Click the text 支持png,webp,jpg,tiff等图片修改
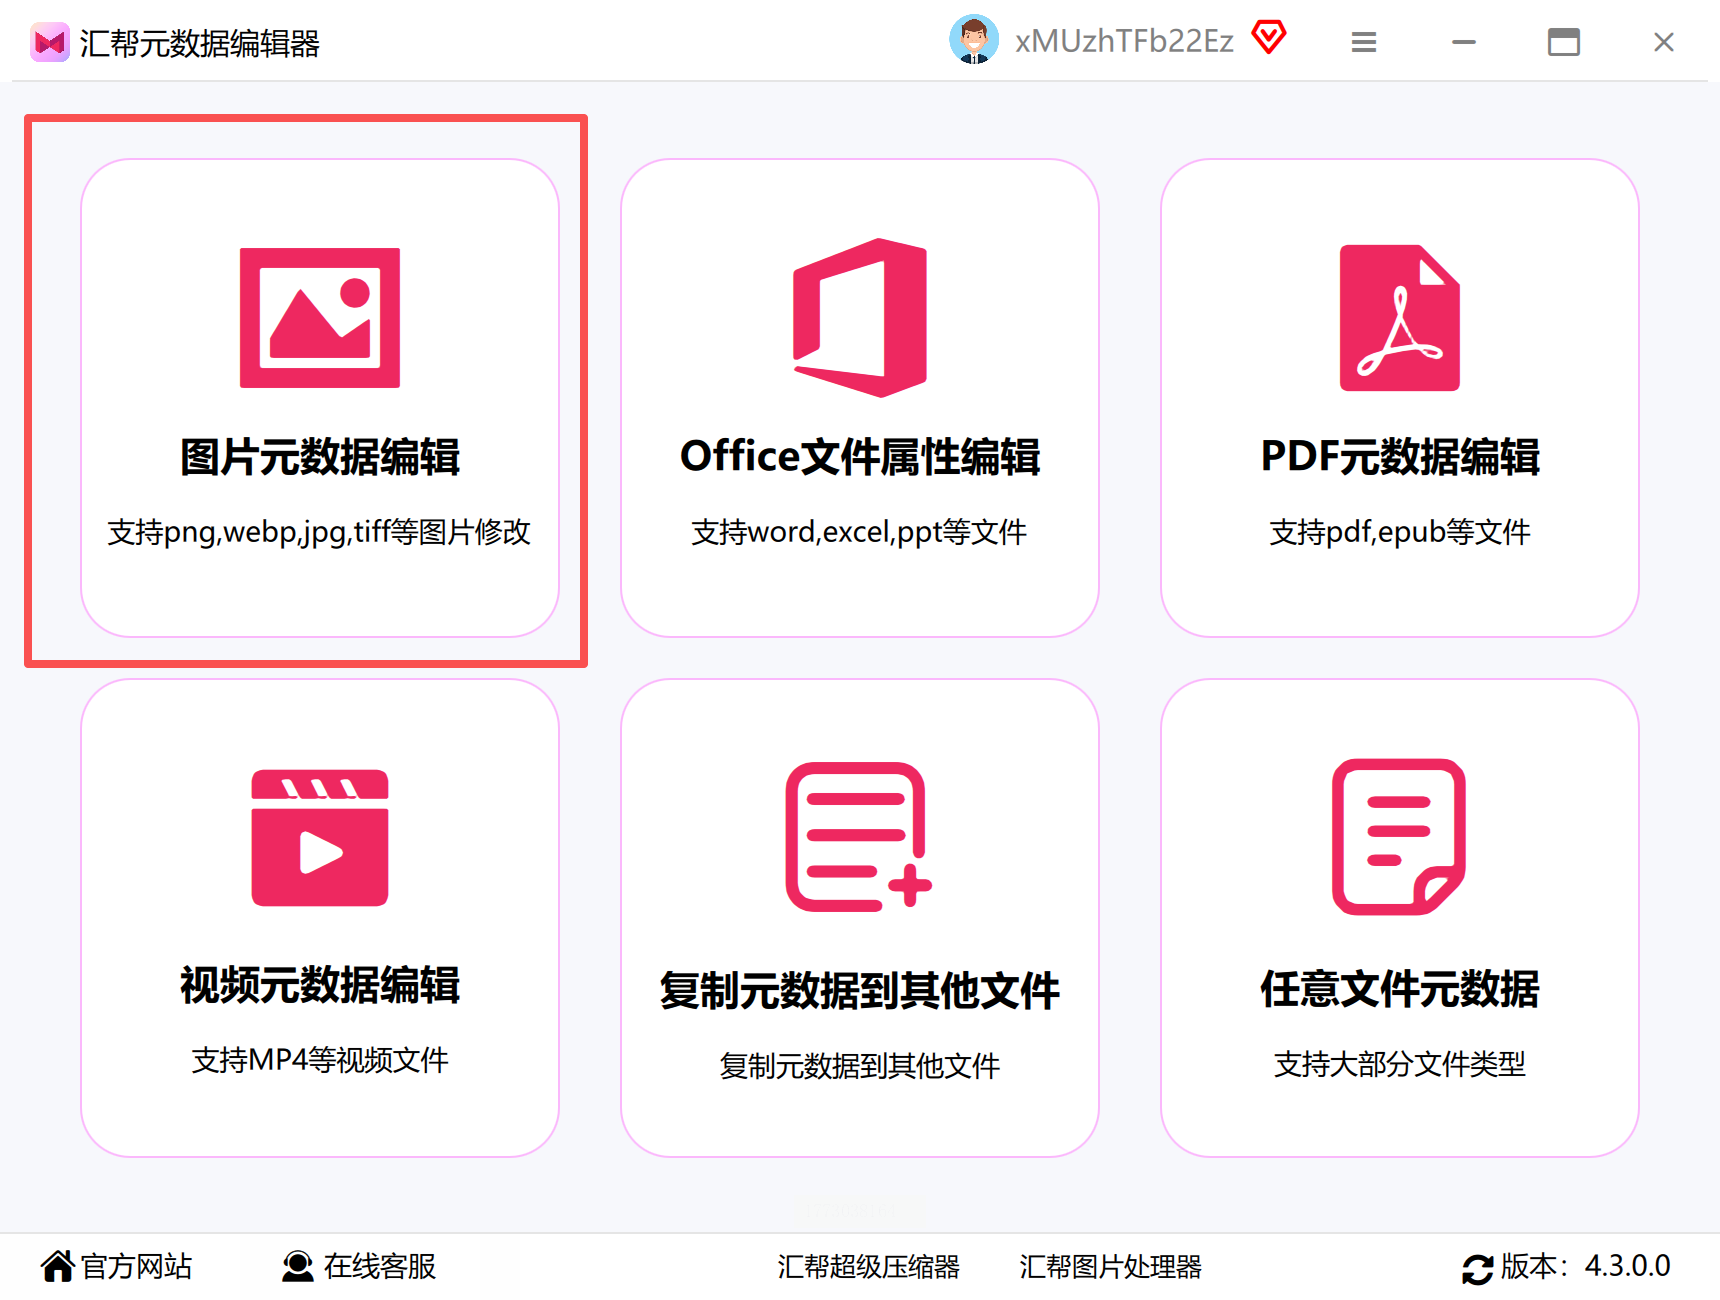The image size is (1720, 1300). tap(319, 532)
